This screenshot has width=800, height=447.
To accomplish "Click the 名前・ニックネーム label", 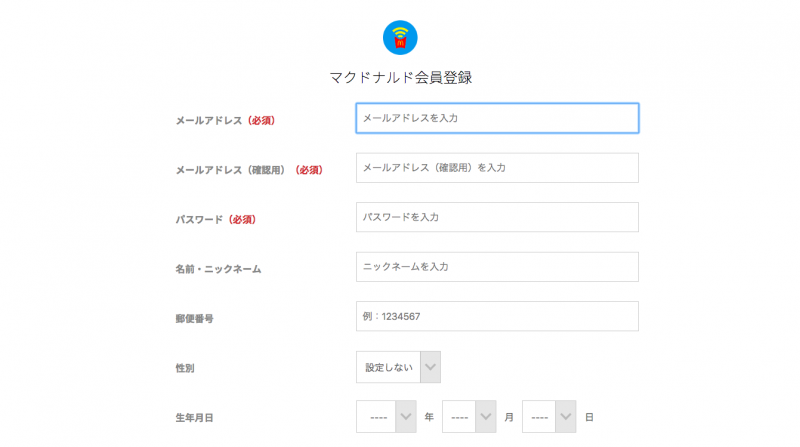I will click(x=218, y=269).
